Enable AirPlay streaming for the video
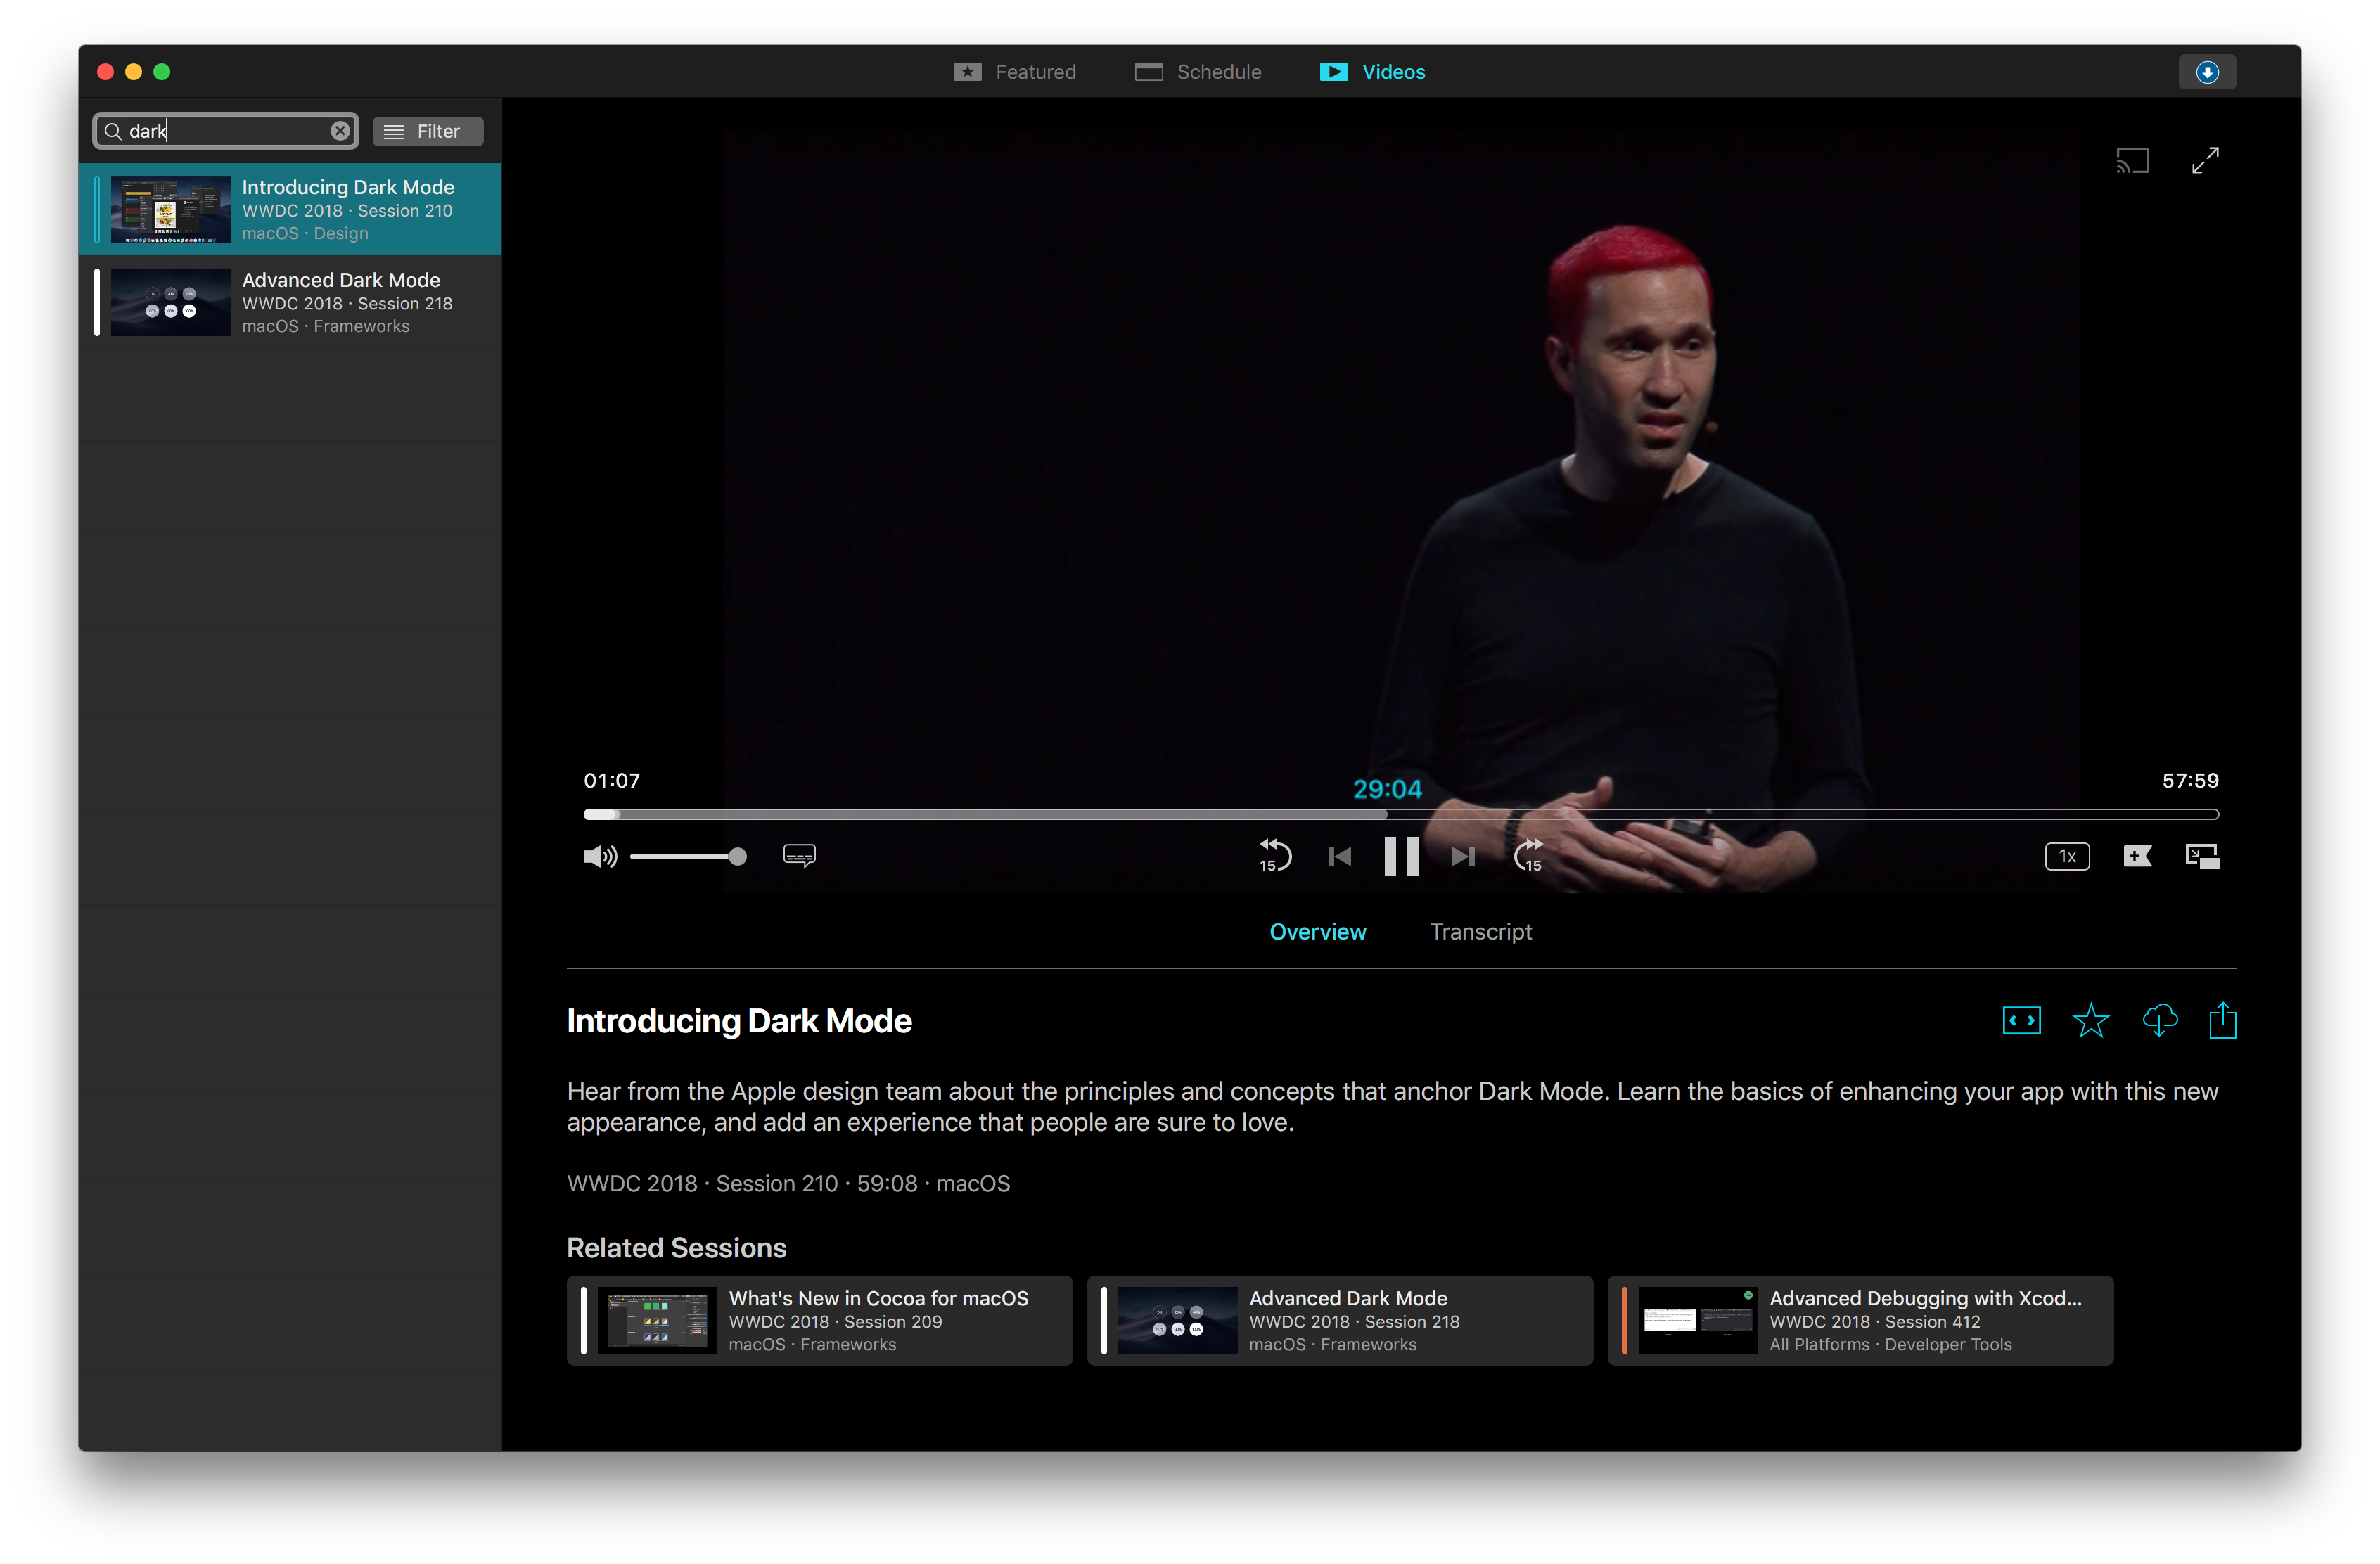2380x1564 pixels. click(2132, 159)
